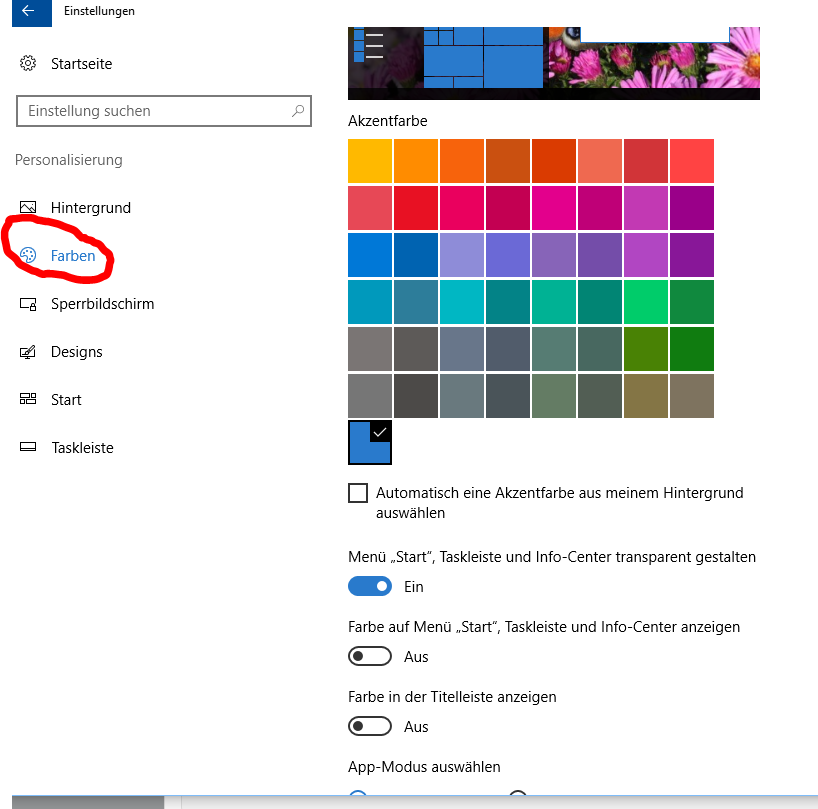Select the dark navy blue swatch
818x809 pixels.
coord(416,255)
